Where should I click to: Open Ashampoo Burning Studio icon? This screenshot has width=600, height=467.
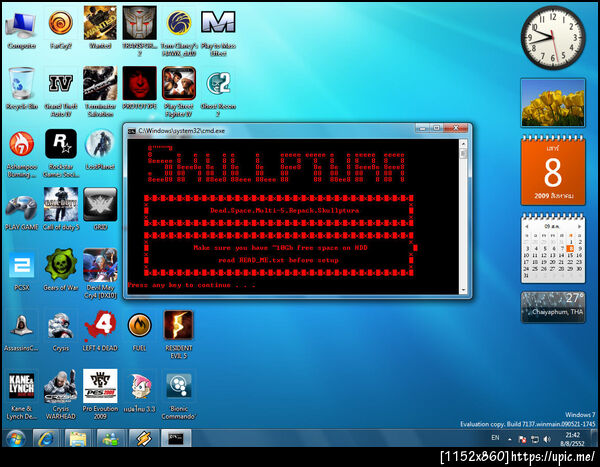coord(21,154)
